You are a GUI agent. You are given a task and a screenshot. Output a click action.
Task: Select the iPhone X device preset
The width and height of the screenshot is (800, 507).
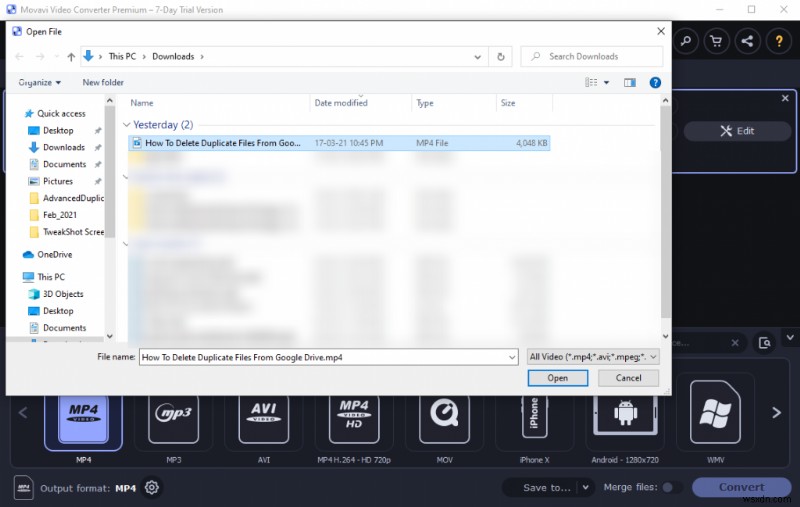pos(534,423)
